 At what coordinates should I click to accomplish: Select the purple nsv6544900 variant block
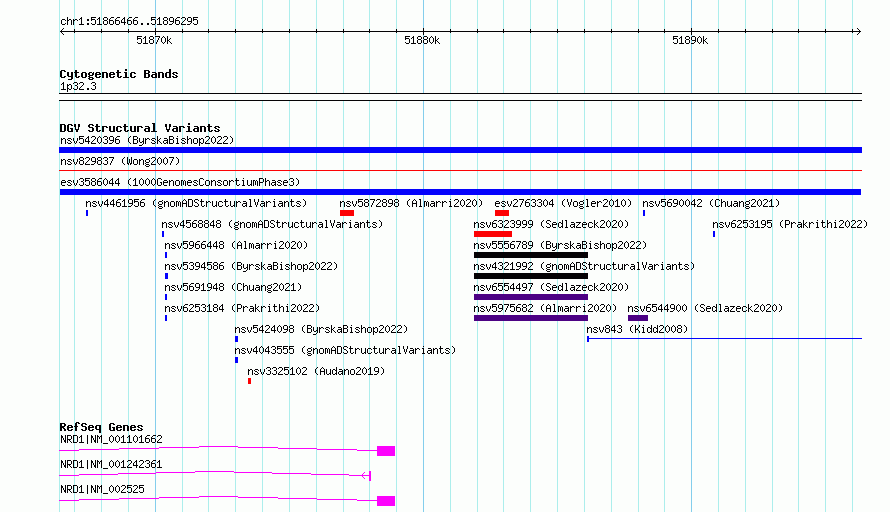tap(638, 318)
